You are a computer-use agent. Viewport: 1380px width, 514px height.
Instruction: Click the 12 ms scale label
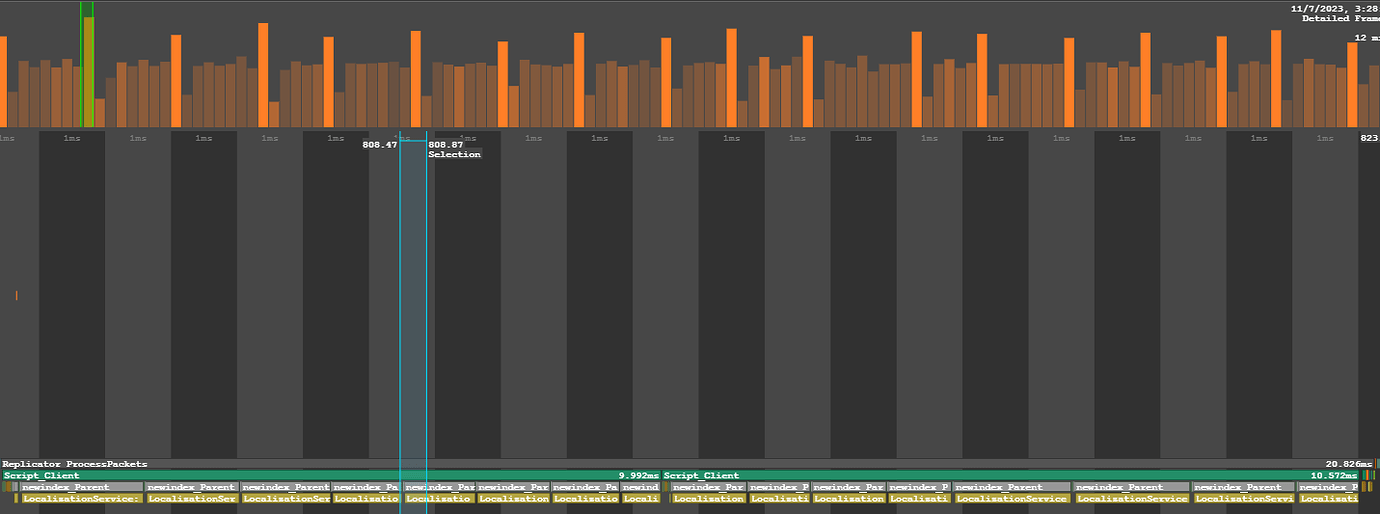click(1366, 37)
